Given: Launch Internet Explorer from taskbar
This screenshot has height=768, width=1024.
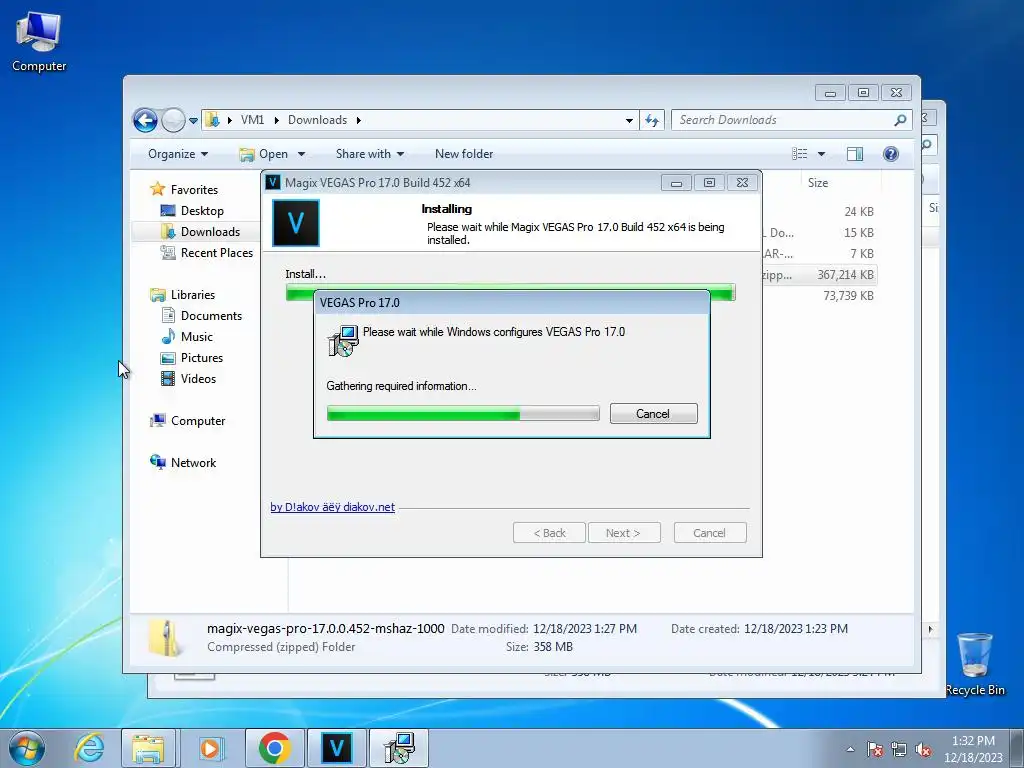Looking at the screenshot, I should [x=89, y=748].
